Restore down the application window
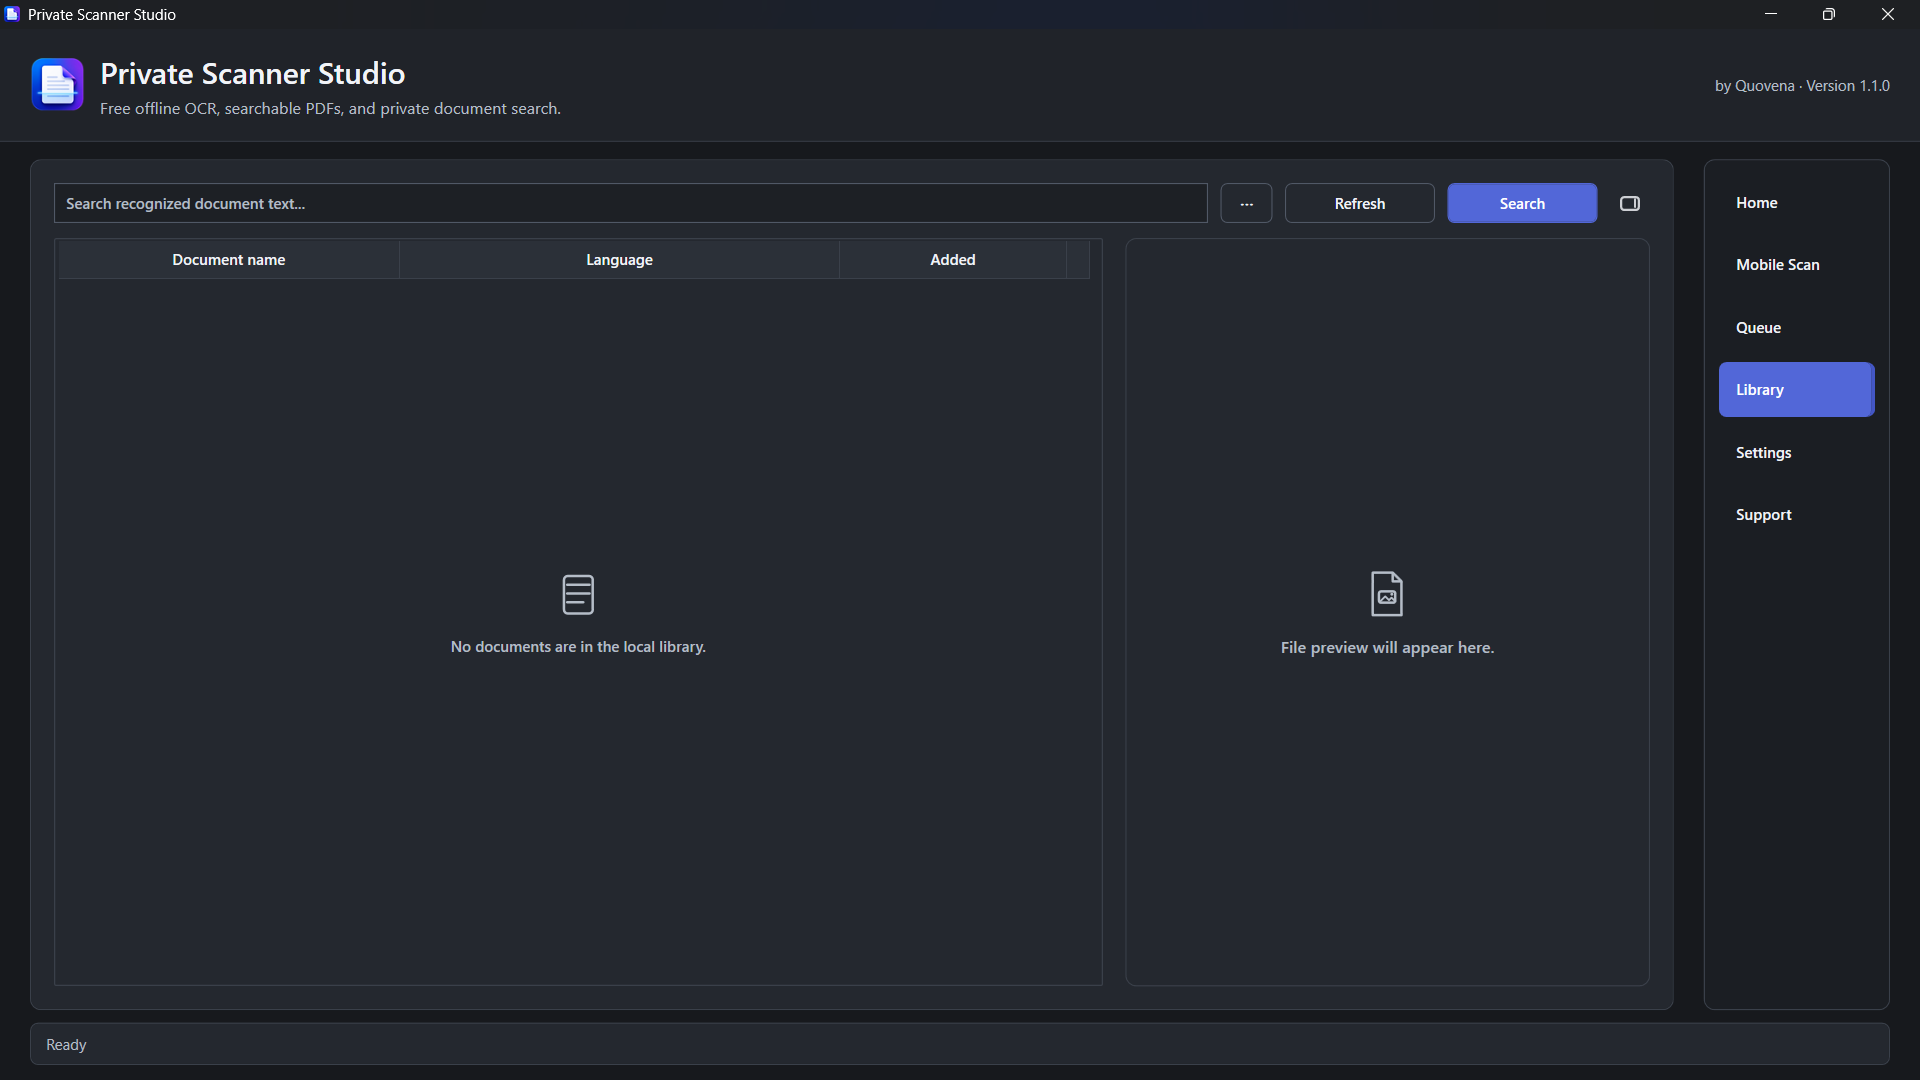This screenshot has width=1920, height=1080. tap(1829, 14)
